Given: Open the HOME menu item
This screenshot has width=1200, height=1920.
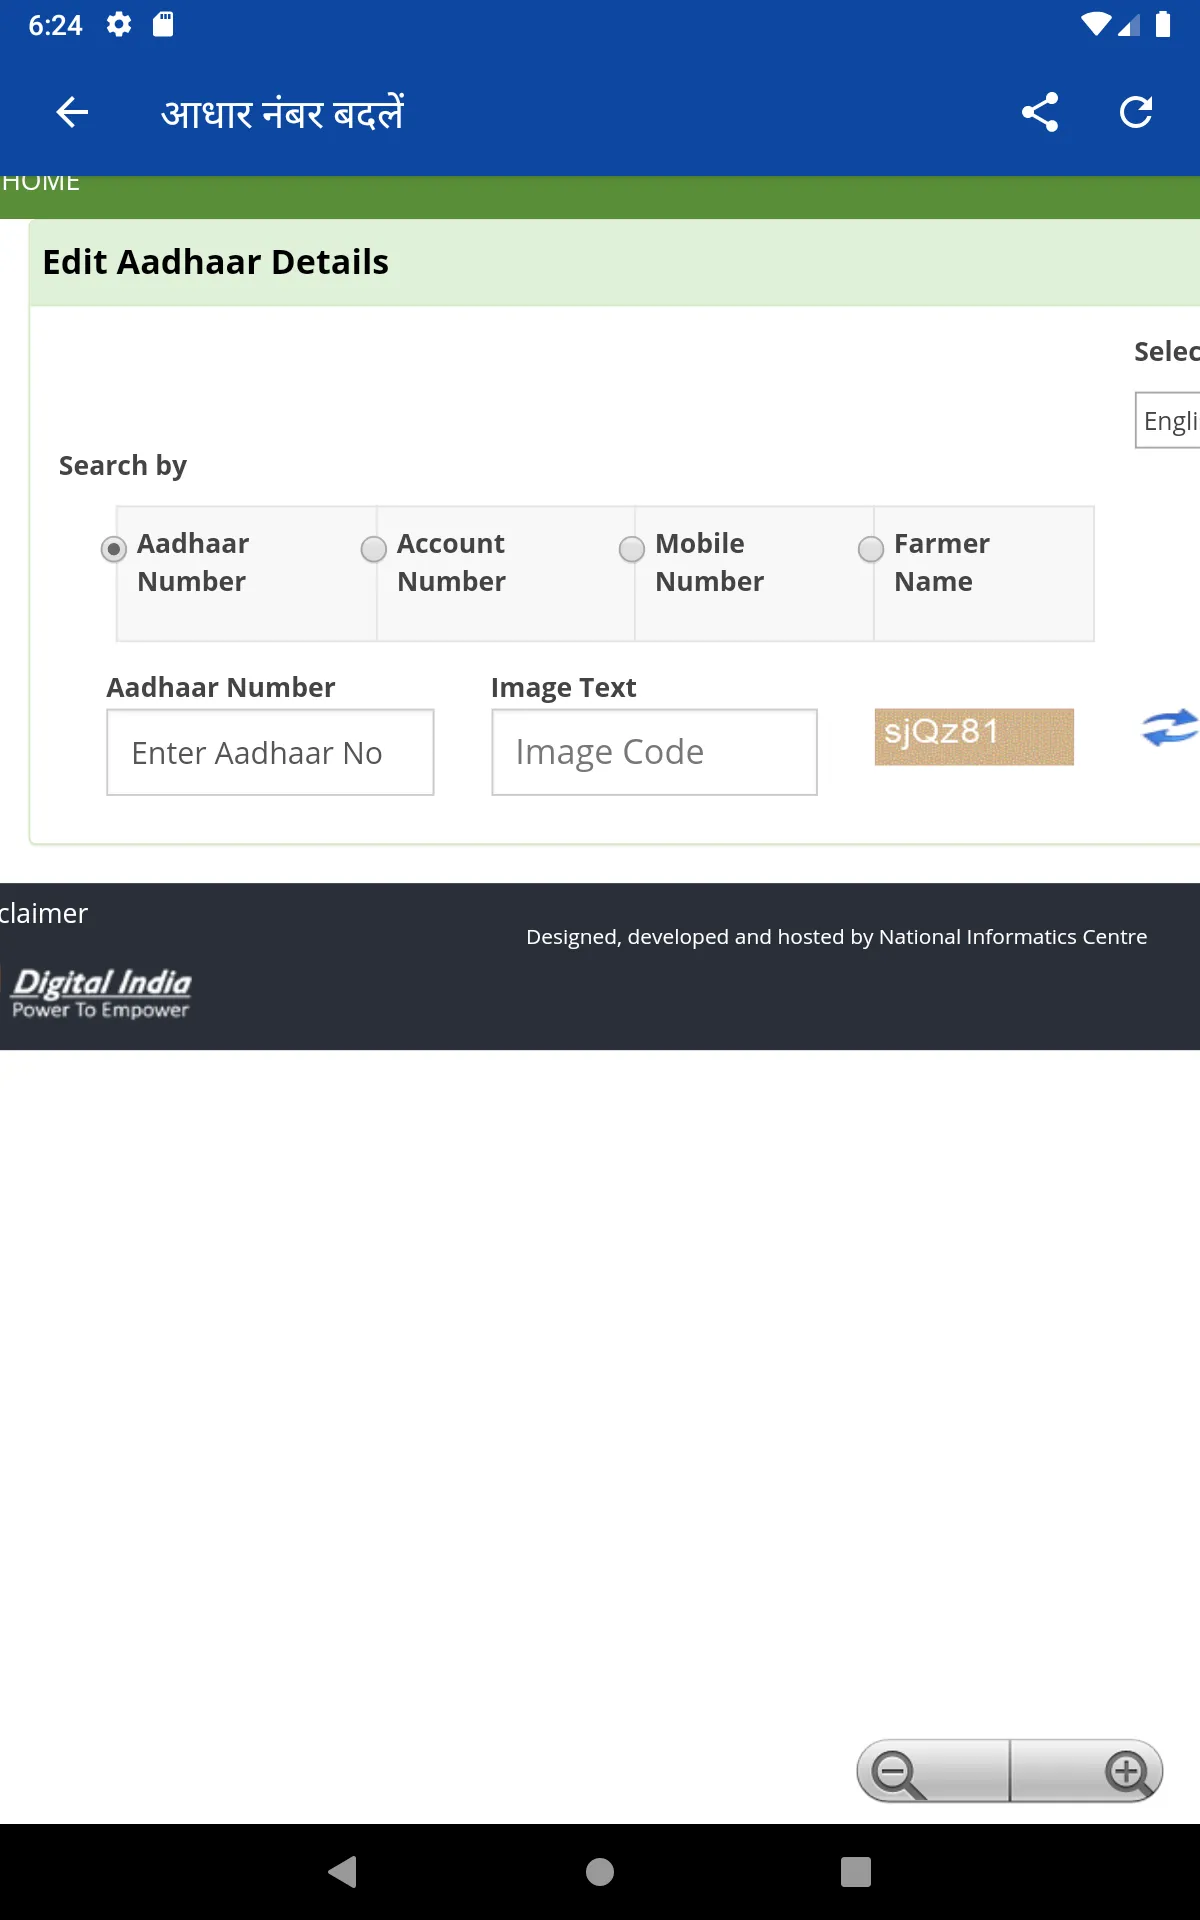Looking at the screenshot, I should point(40,182).
